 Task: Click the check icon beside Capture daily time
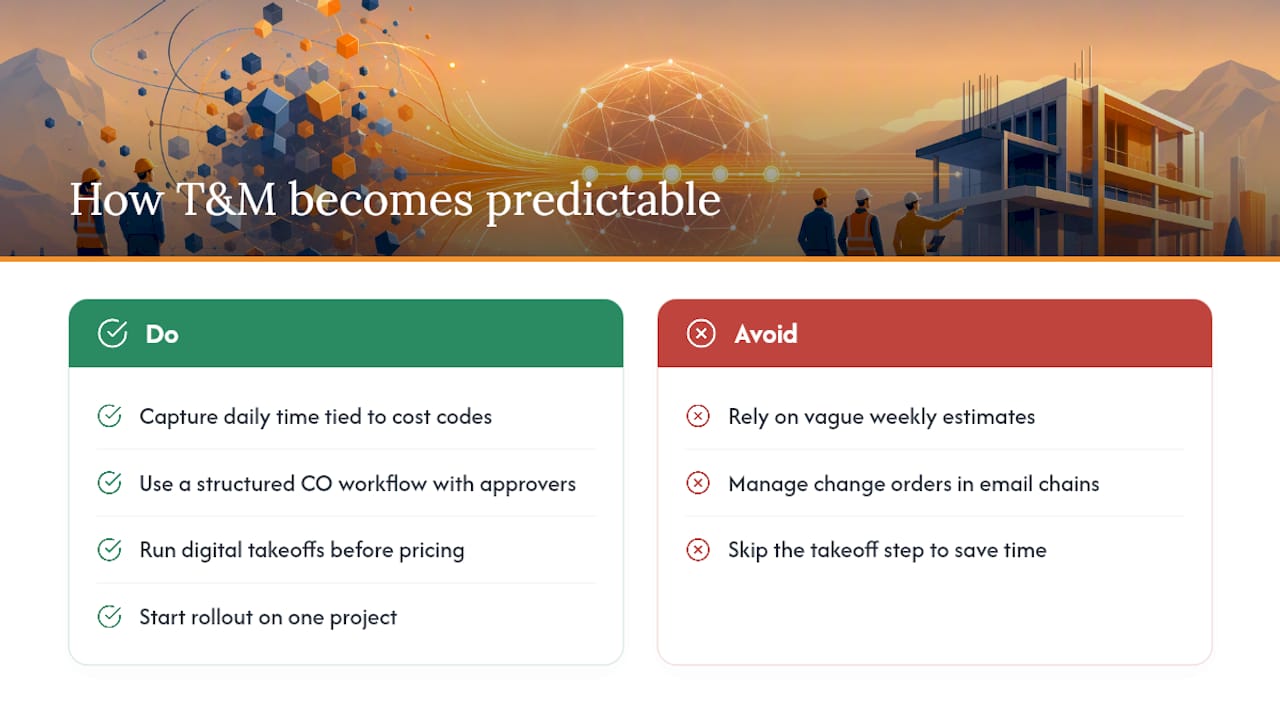[109, 416]
